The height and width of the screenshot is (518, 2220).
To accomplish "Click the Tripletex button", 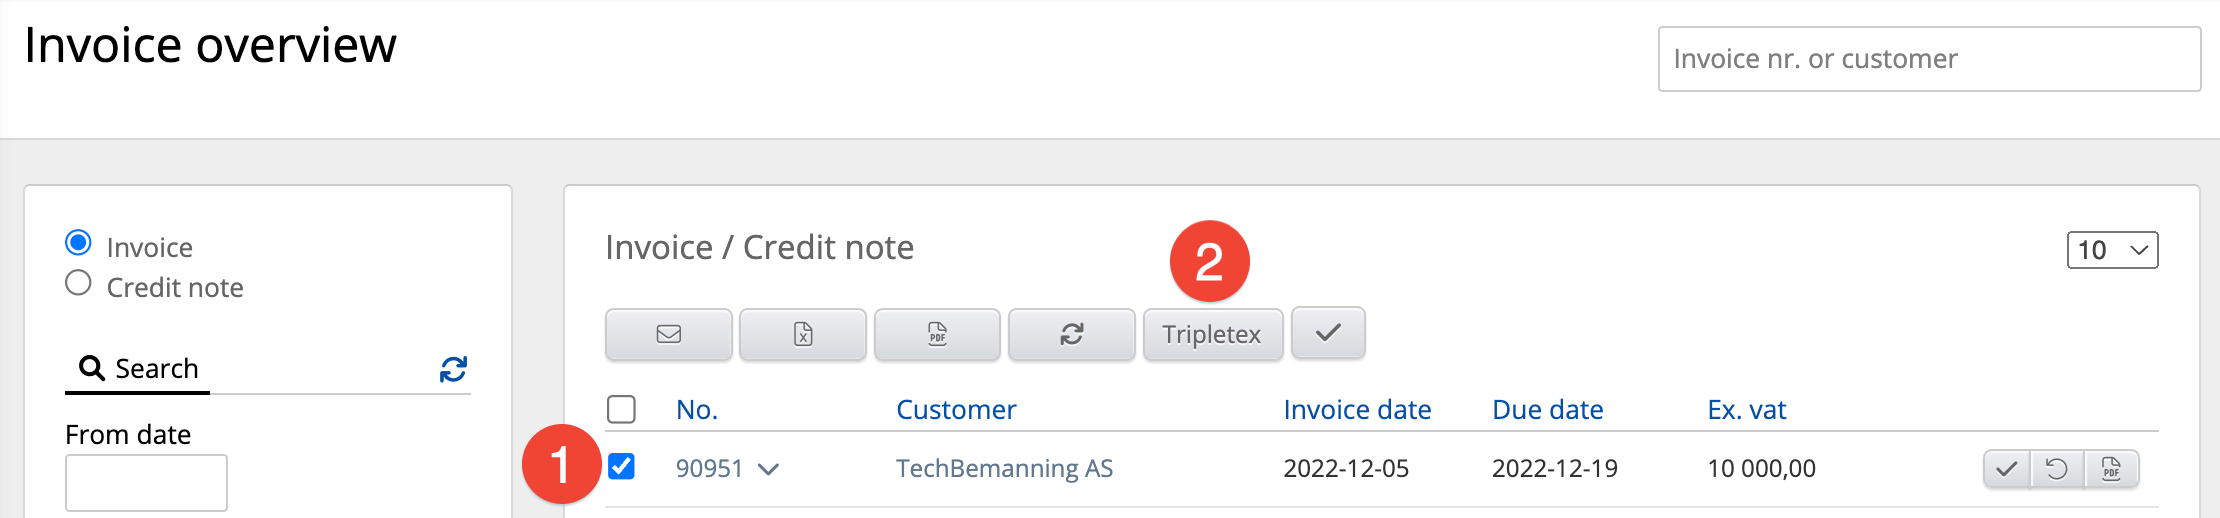I will [x=1212, y=334].
